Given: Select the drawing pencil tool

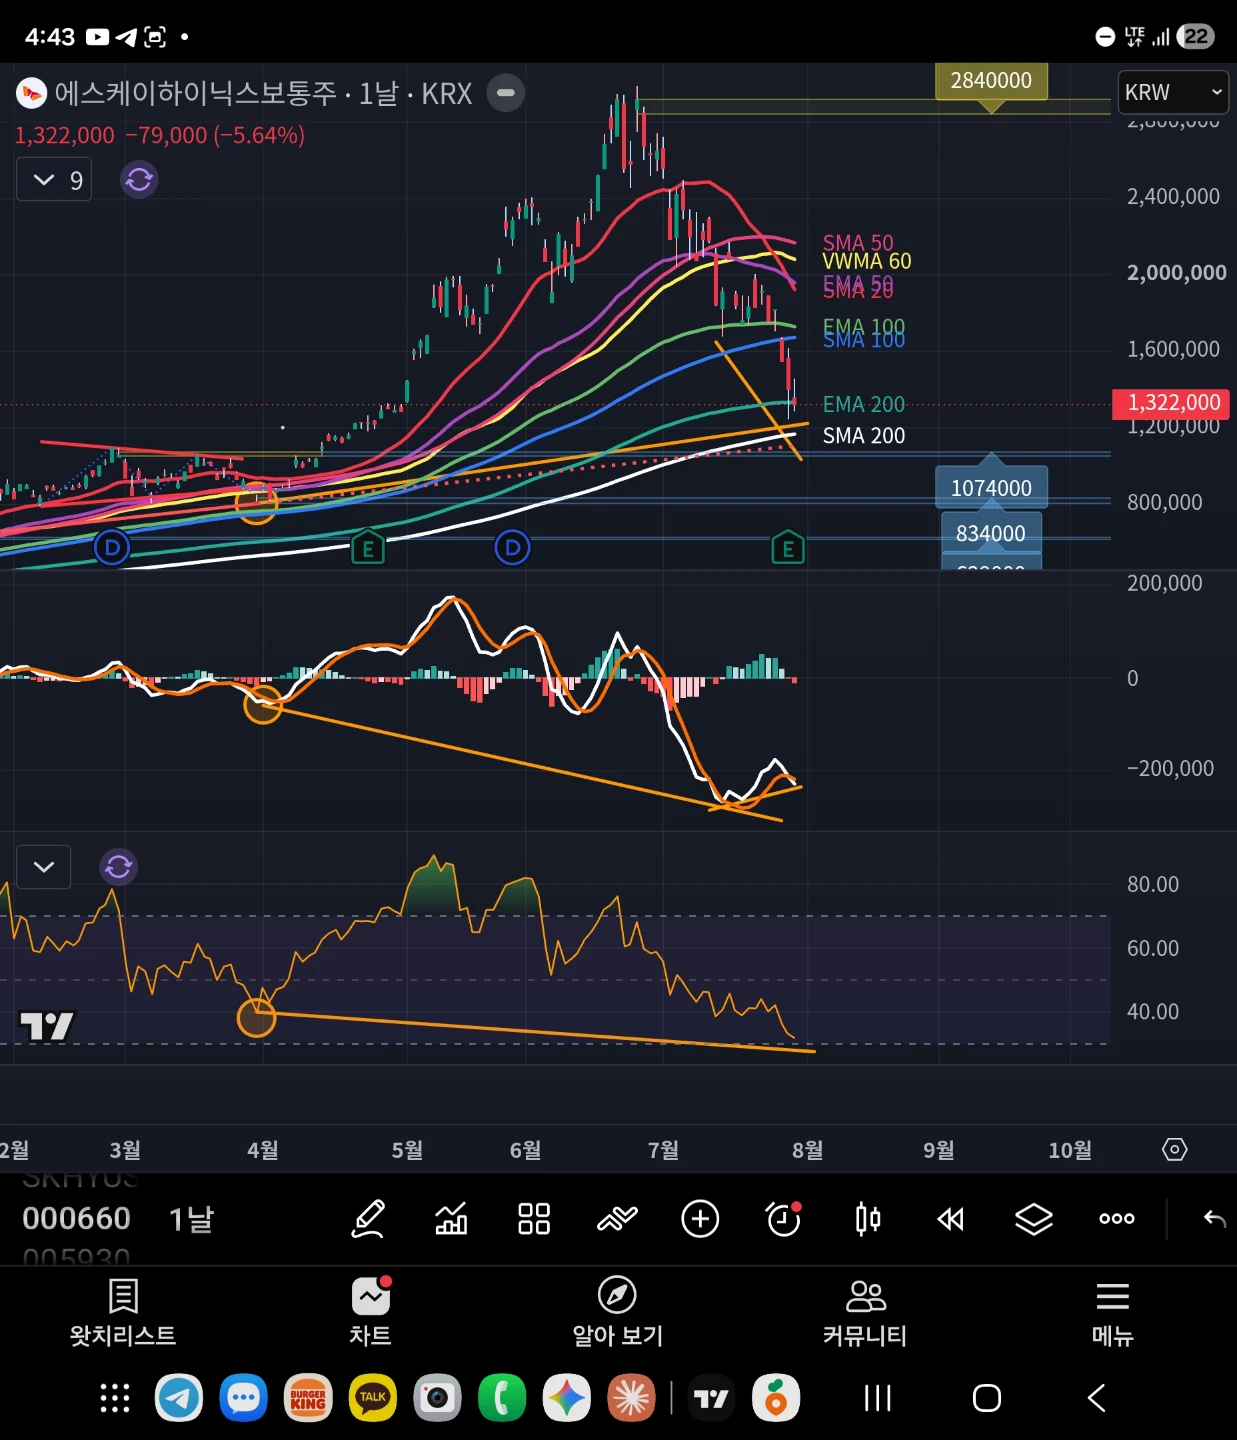Looking at the screenshot, I should tap(368, 1219).
